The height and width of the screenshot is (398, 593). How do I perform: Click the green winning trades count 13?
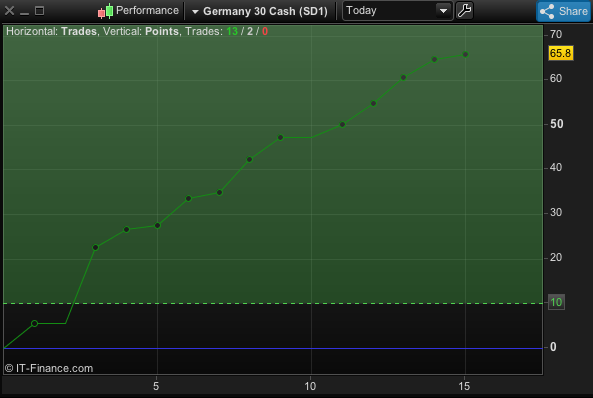pyautogui.click(x=232, y=31)
